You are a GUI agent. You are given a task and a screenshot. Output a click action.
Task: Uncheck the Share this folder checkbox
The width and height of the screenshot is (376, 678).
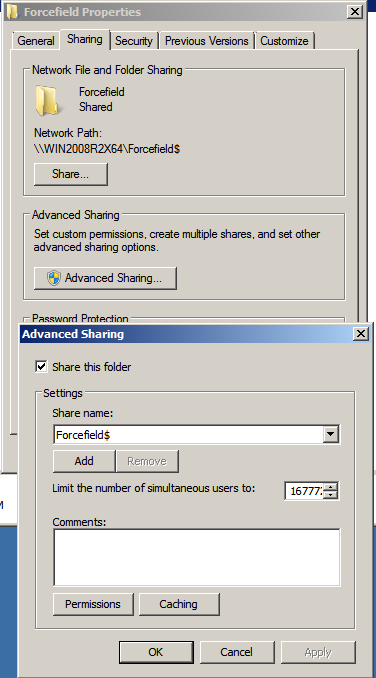coord(41,367)
